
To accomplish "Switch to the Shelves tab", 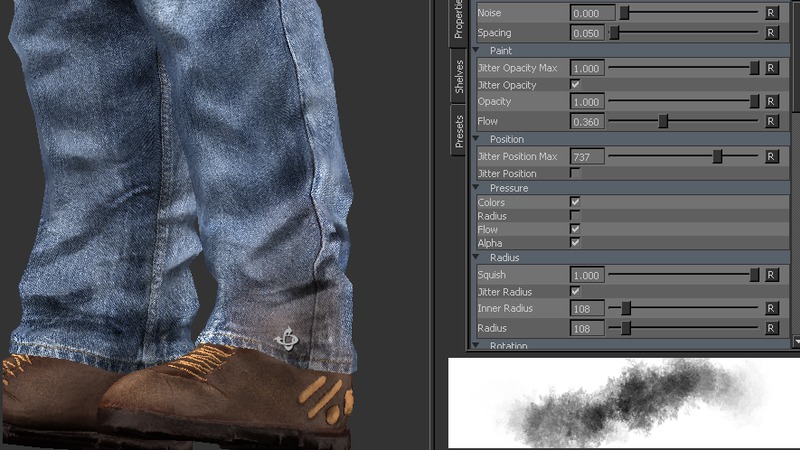I will pos(459,76).
